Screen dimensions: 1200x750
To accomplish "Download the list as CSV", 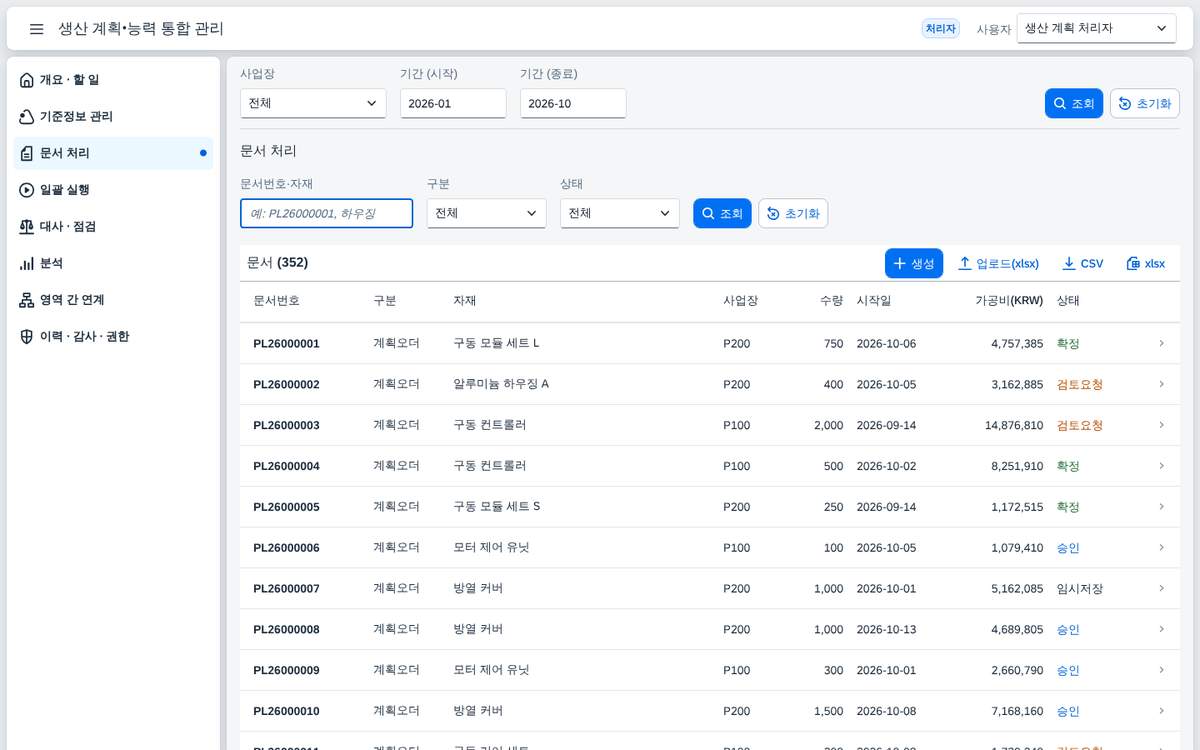I will point(1082,263).
